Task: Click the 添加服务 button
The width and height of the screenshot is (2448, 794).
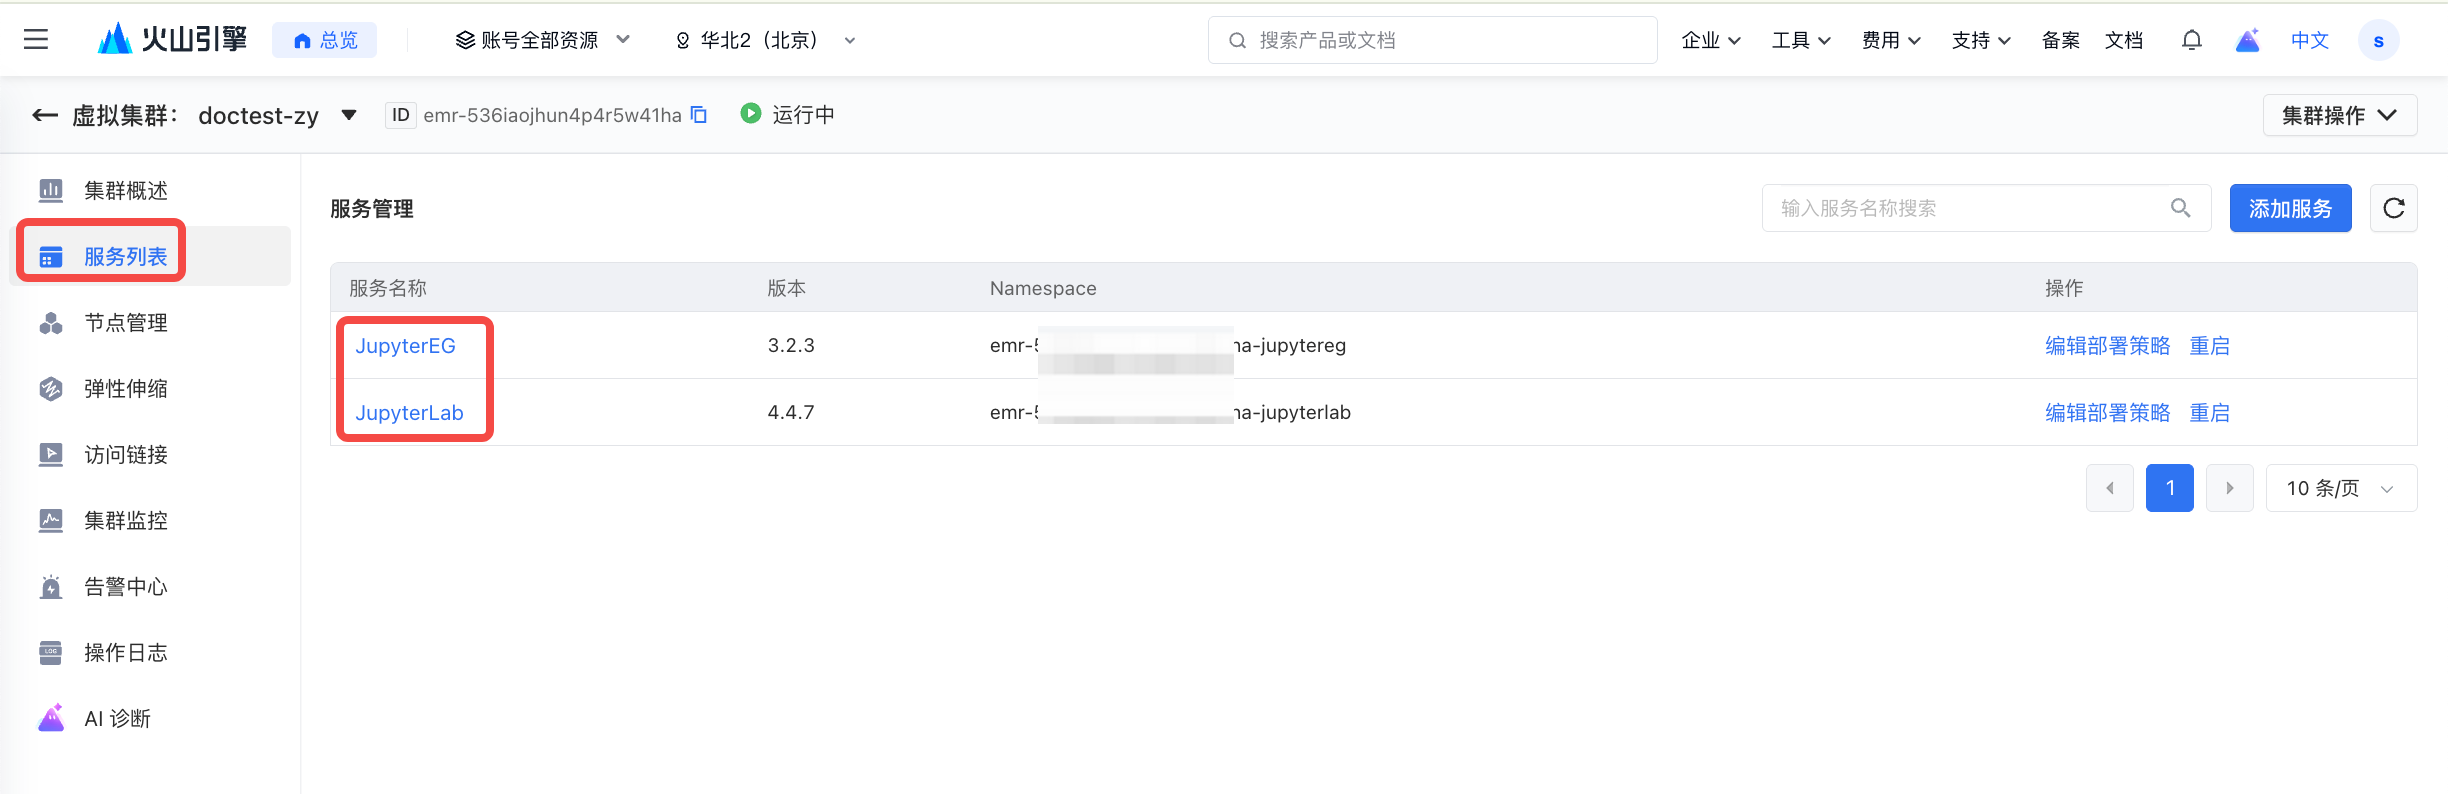Action: click(x=2290, y=208)
